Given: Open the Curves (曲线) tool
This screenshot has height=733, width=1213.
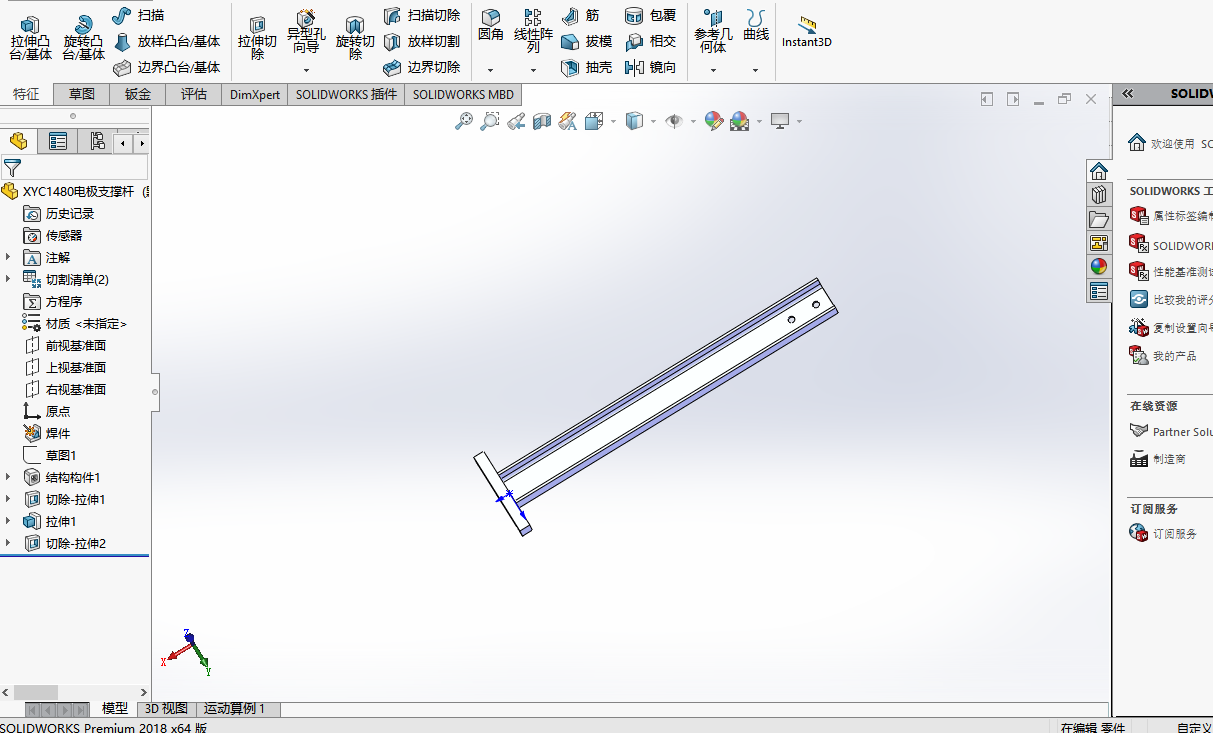Looking at the screenshot, I should (x=756, y=26).
